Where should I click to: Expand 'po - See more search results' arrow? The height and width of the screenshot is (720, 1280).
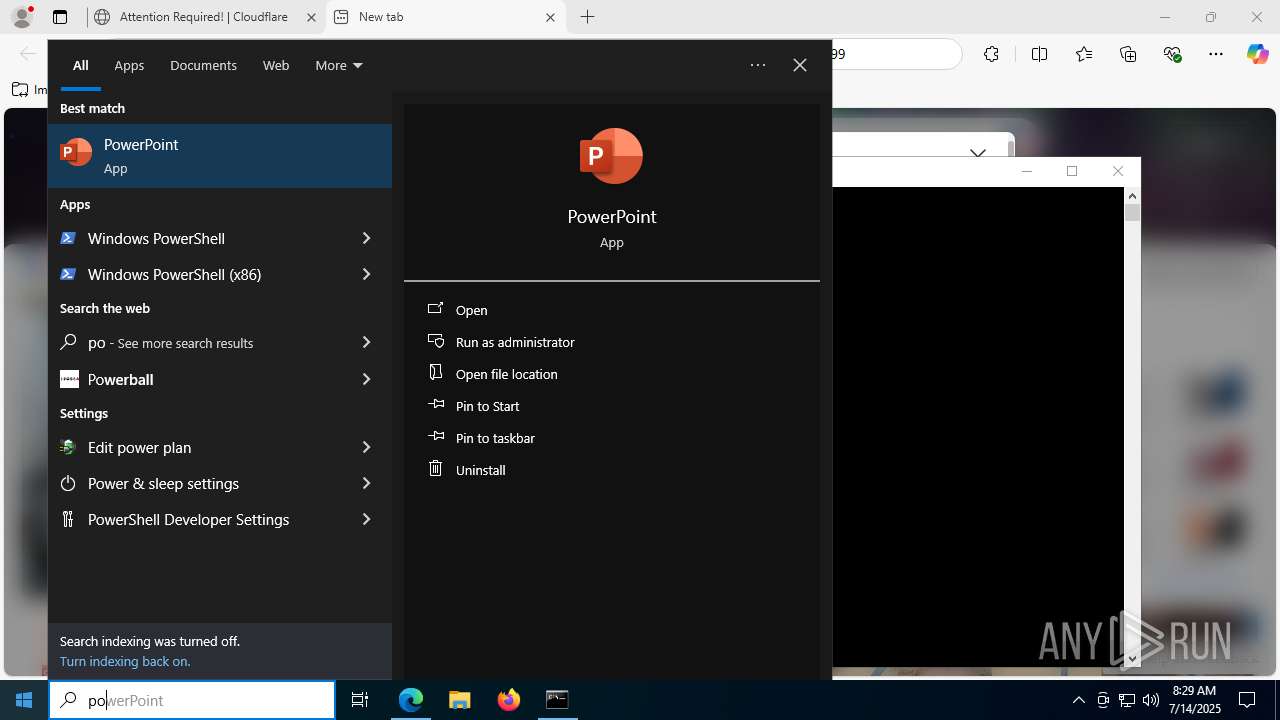(x=366, y=342)
